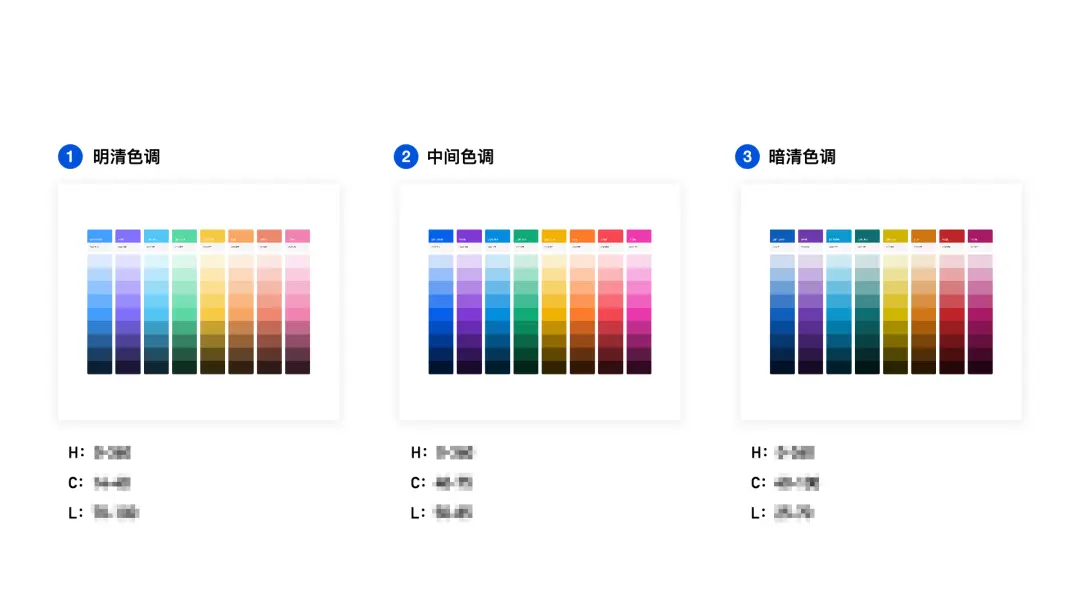Click the L: label under 明清色调
The height and width of the screenshot is (608, 1080).
pyautogui.click(x=75, y=513)
